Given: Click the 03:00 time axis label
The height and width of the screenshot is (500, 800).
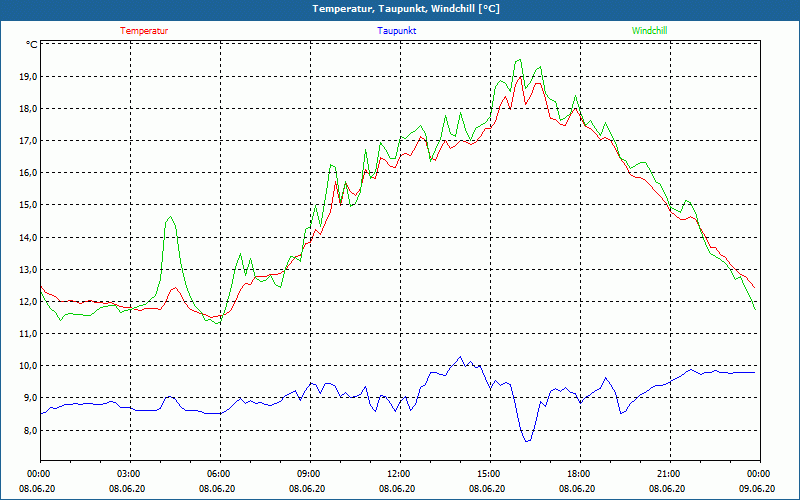Looking at the screenshot, I should coord(127,474).
